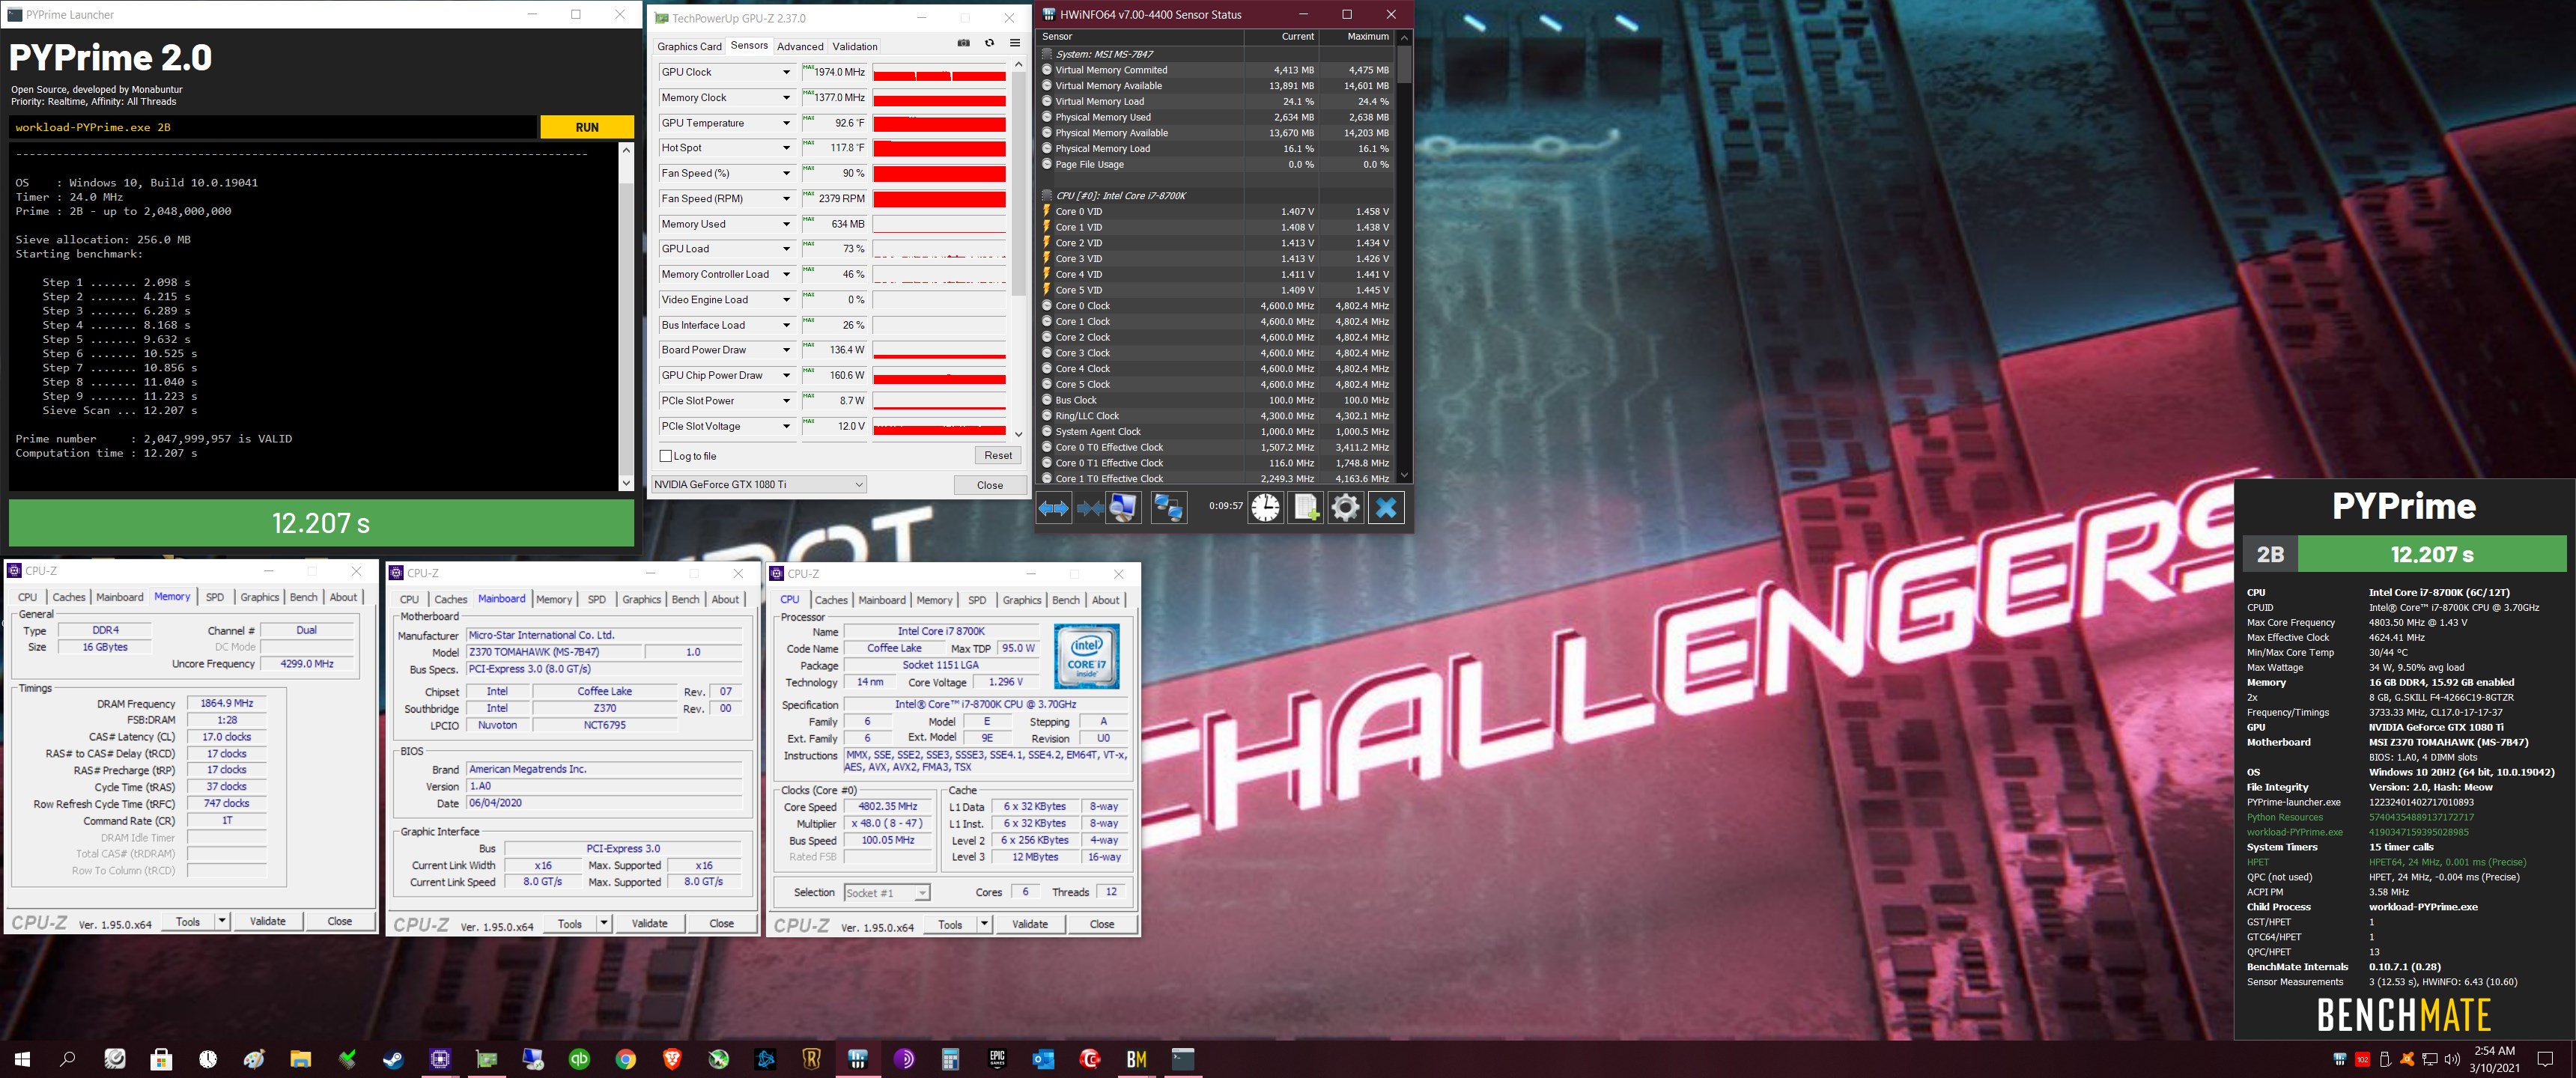Open Google Chrome from the taskbar
2576x1078 pixels.
coord(626,1058)
